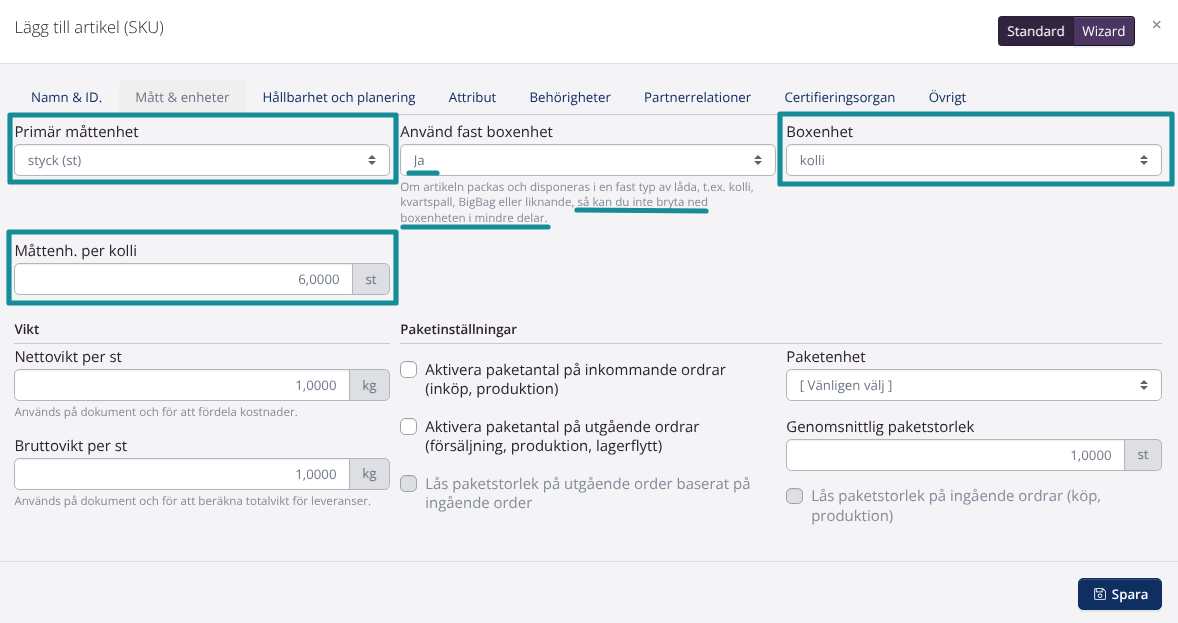1178x623 pixels.
Task: Close the Lägg till artikel dialog
Action: click(1156, 25)
